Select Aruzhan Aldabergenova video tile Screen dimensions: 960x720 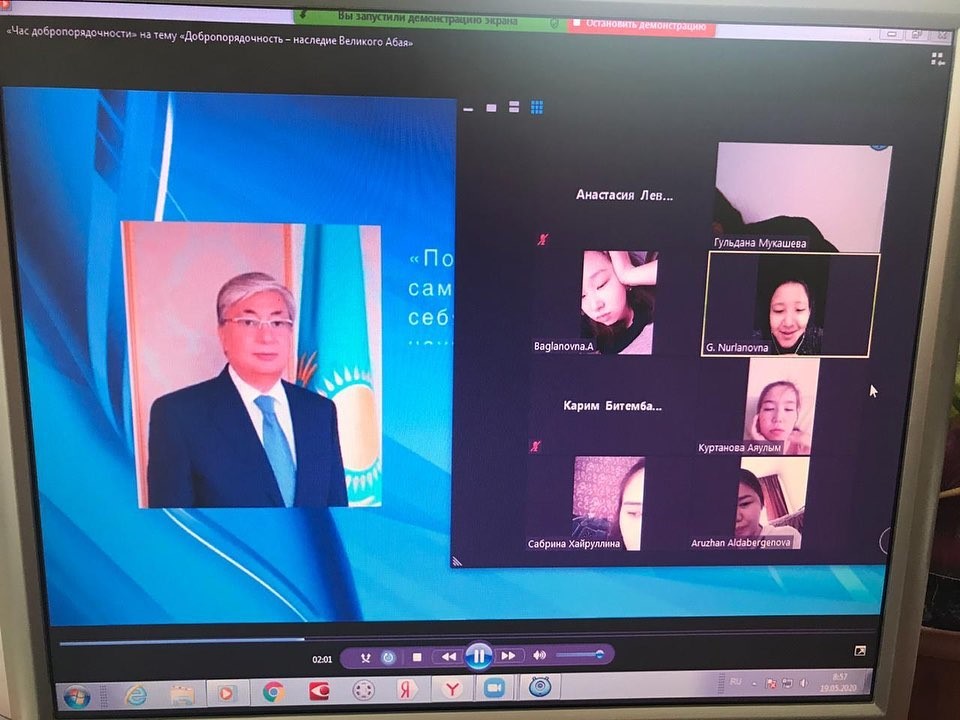[x=770, y=503]
